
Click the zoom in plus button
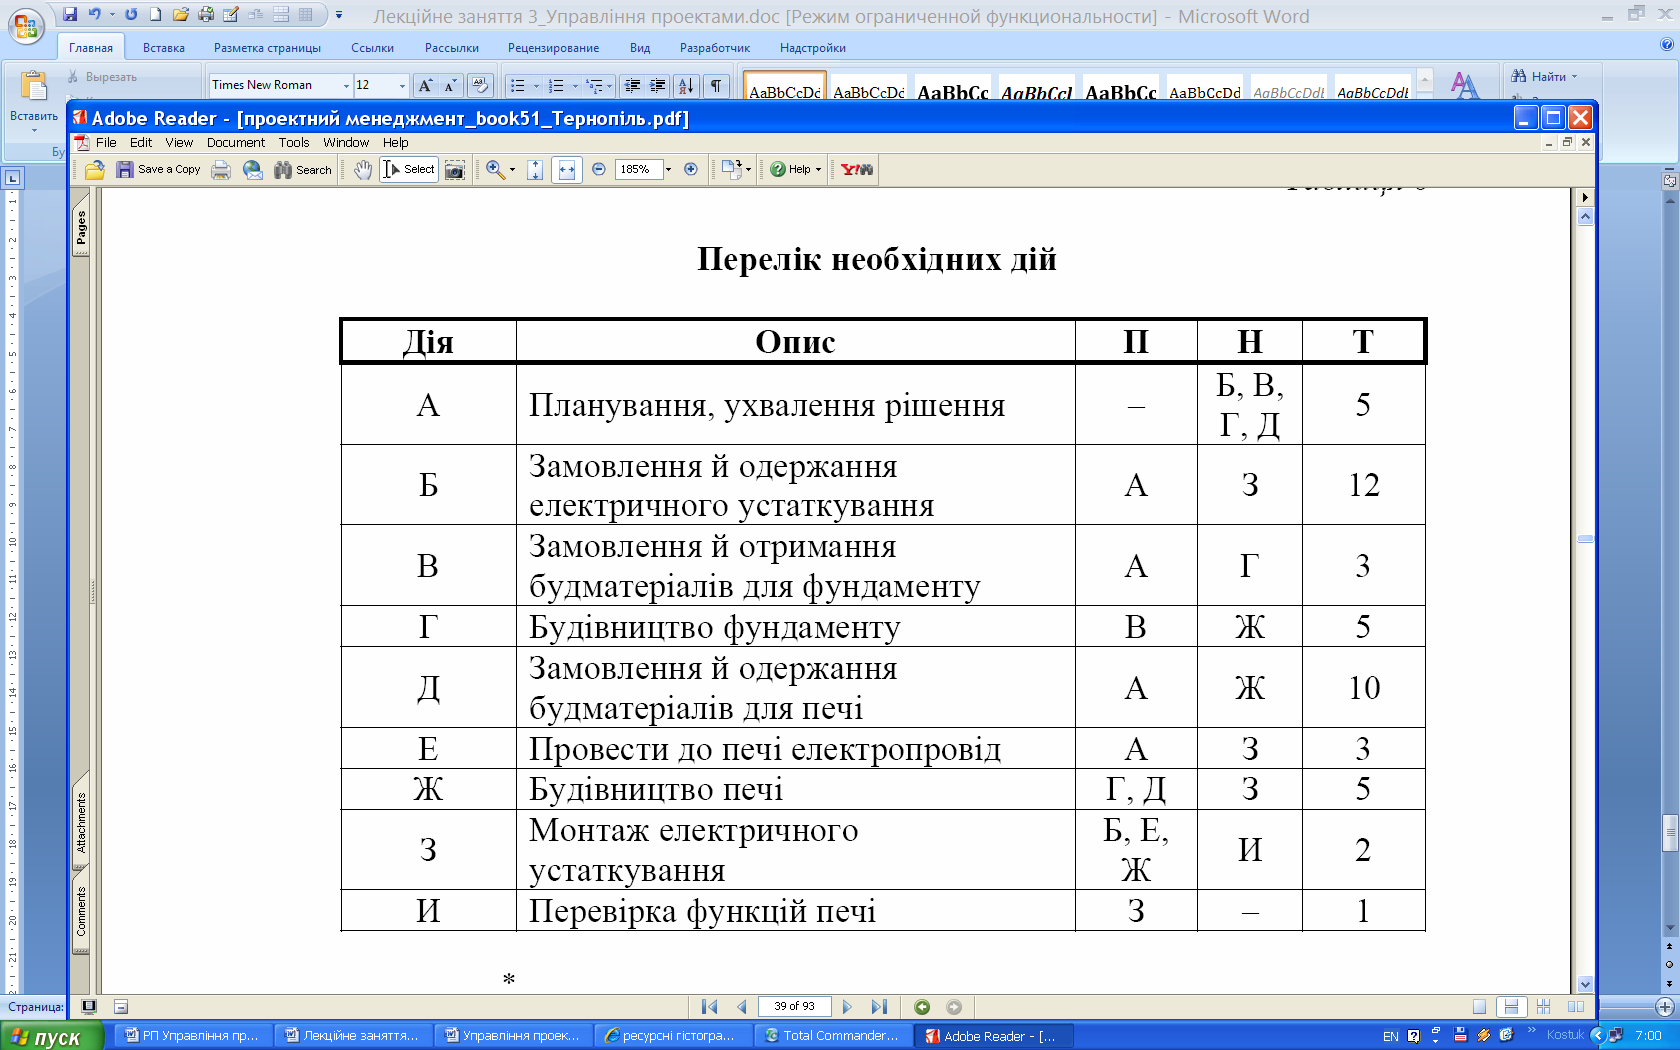click(691, 169)
